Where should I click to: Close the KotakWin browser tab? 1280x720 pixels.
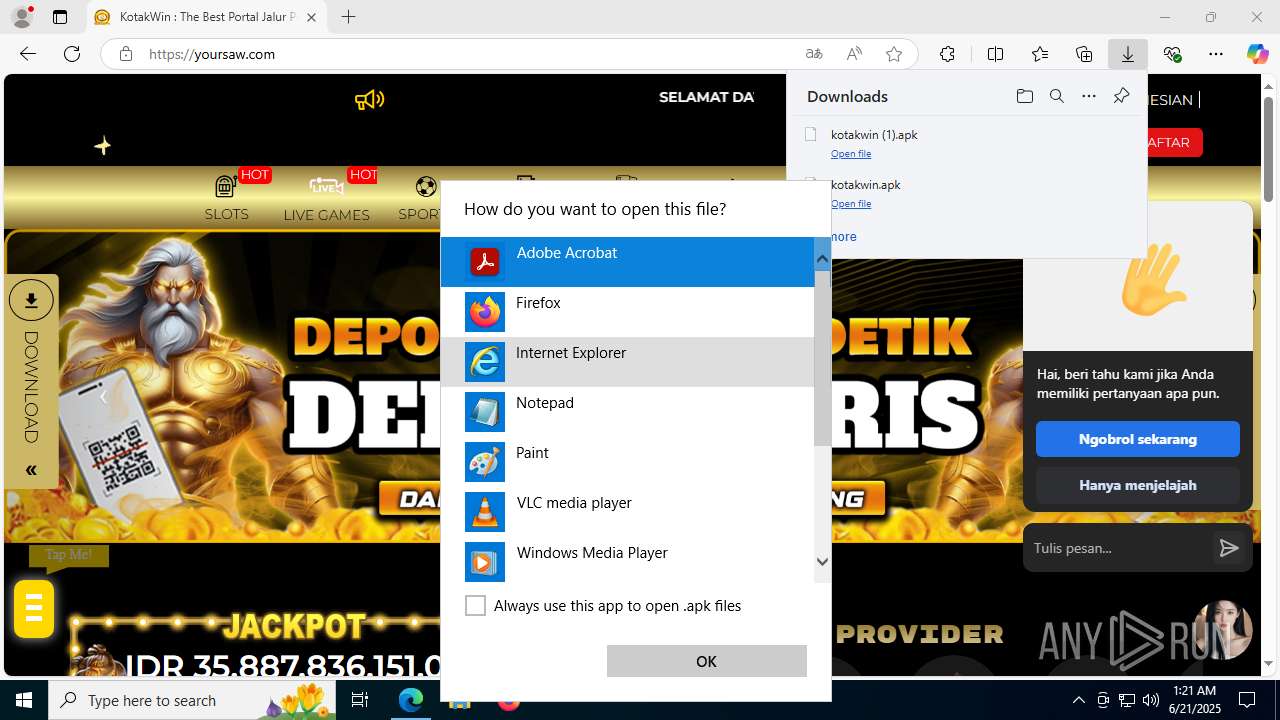pos(311,17)
